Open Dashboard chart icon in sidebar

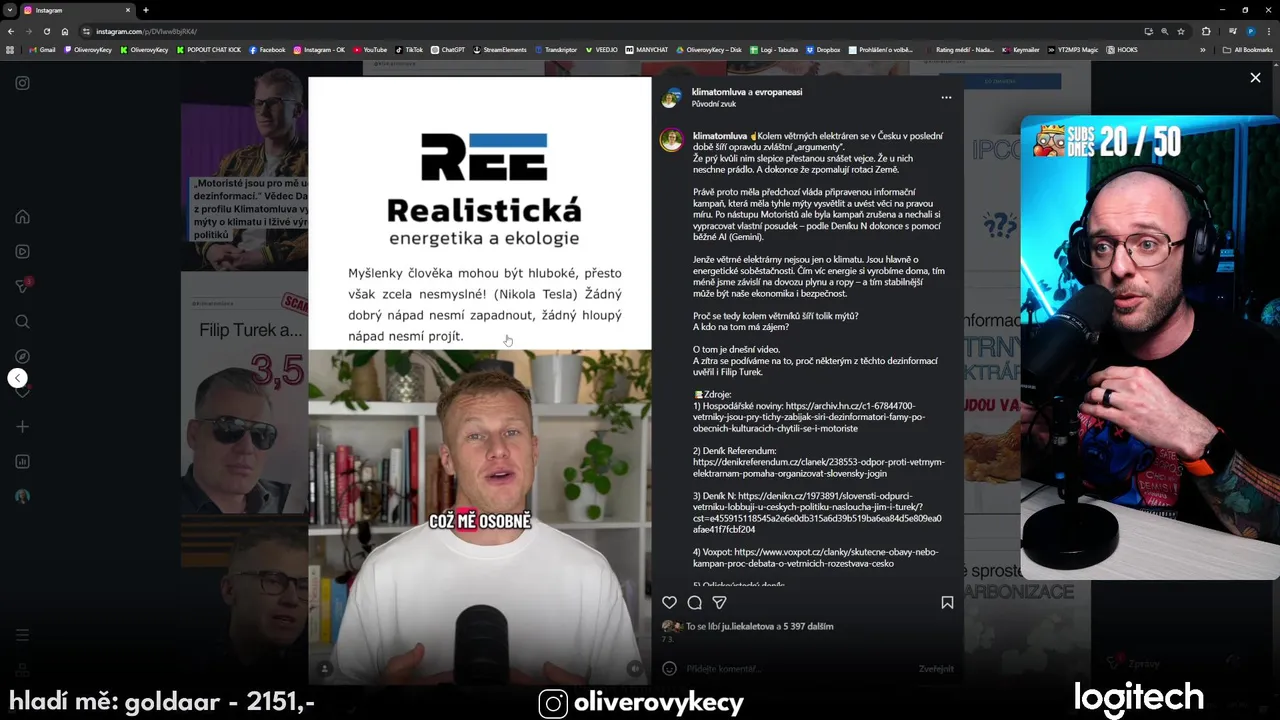click(22, 462)
